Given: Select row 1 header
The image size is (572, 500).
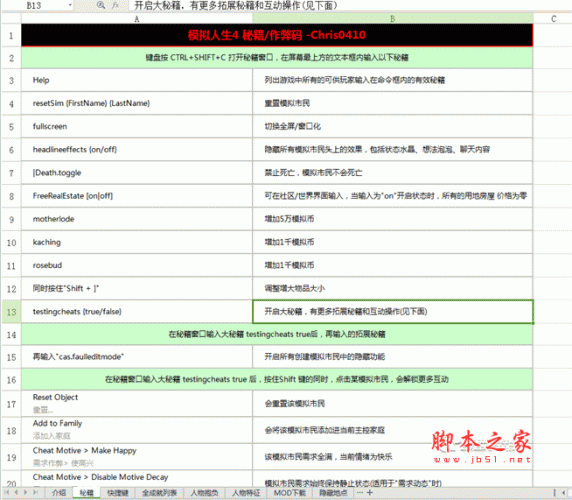Looking at the screenshot, I should coord(11,35).
